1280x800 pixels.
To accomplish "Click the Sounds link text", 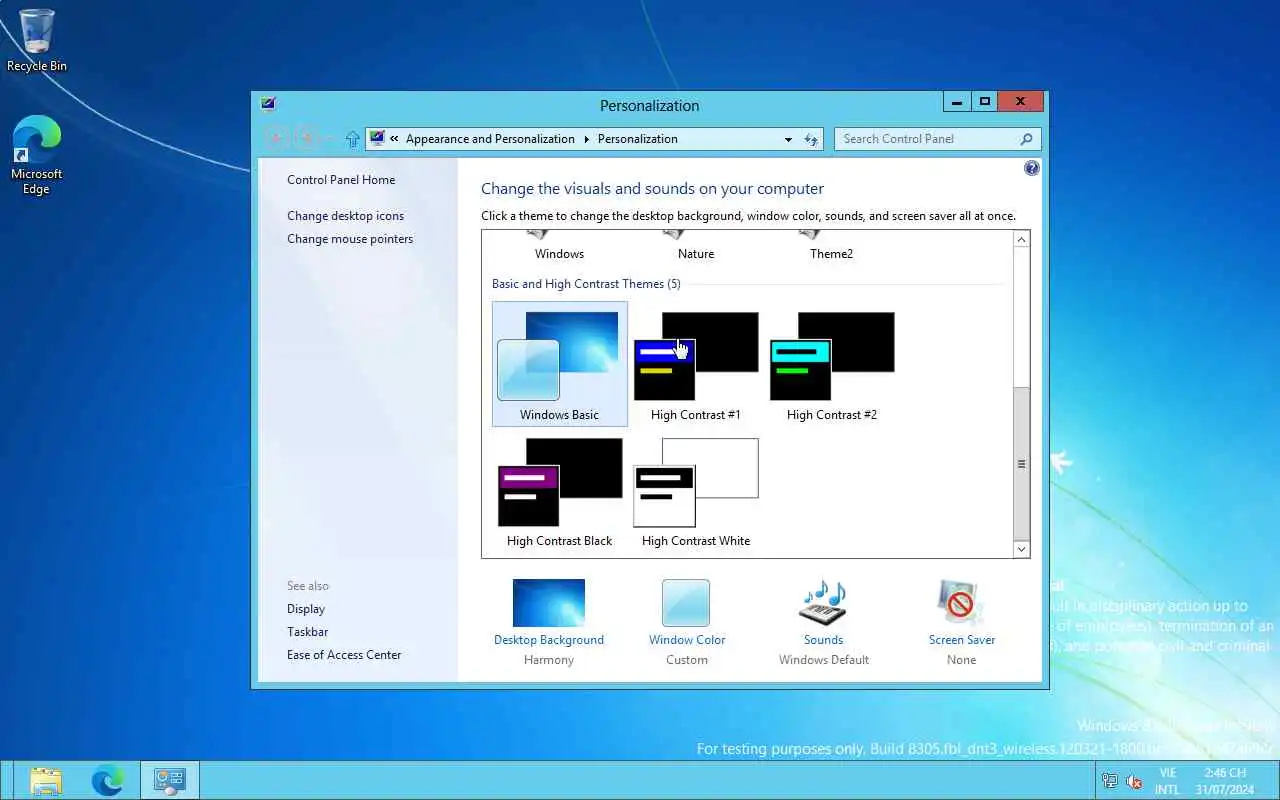I will coord(824,640).
